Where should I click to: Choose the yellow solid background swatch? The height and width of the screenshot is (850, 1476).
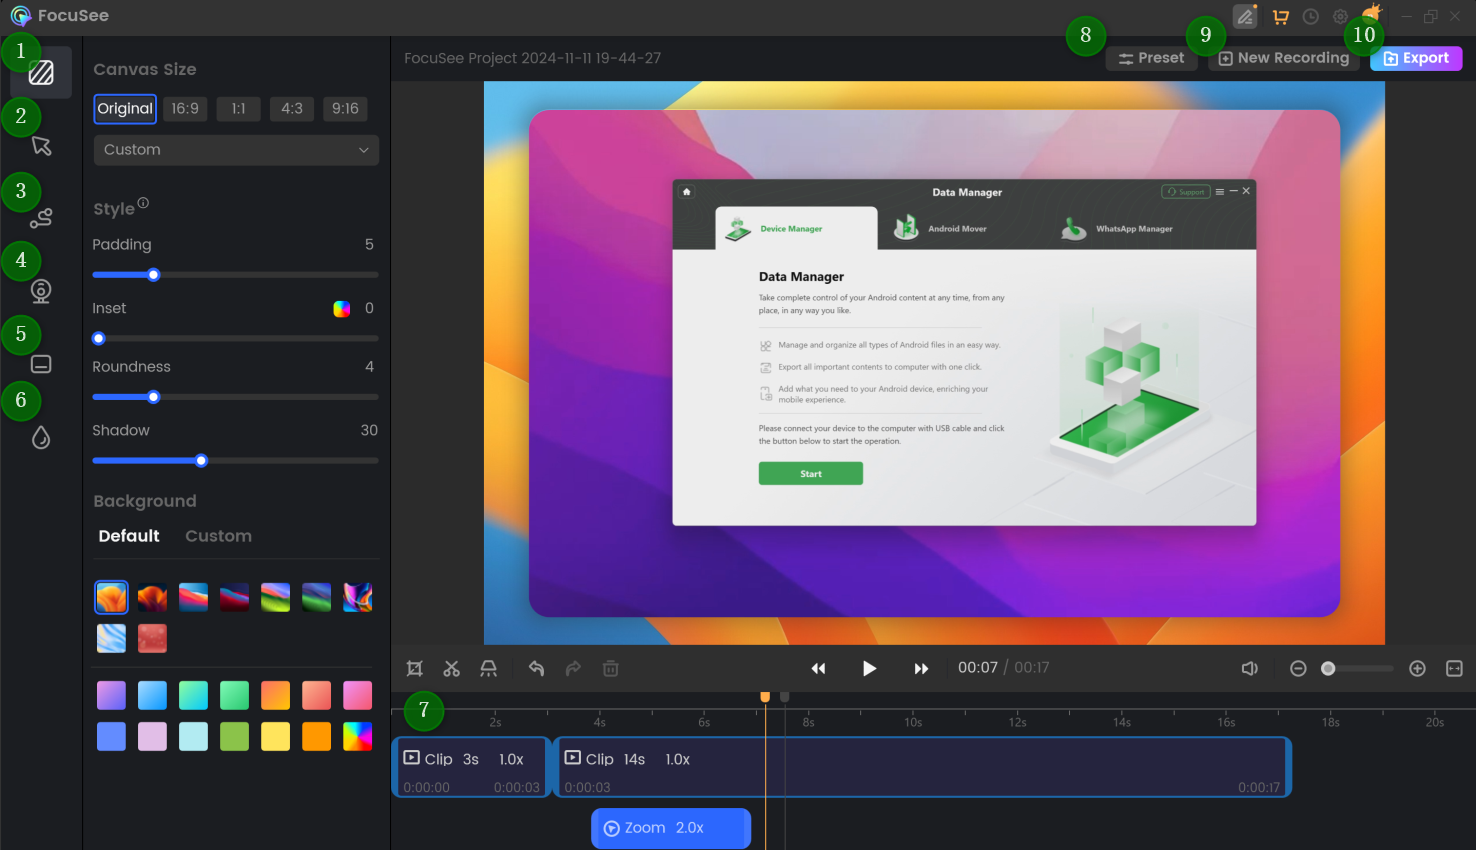click(x=275, y=736)
